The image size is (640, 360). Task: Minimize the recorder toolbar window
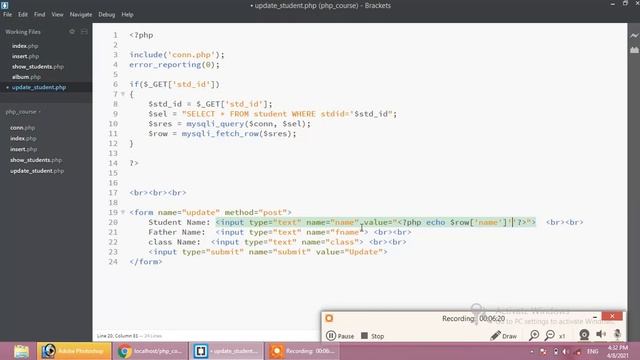coord(595,317)
